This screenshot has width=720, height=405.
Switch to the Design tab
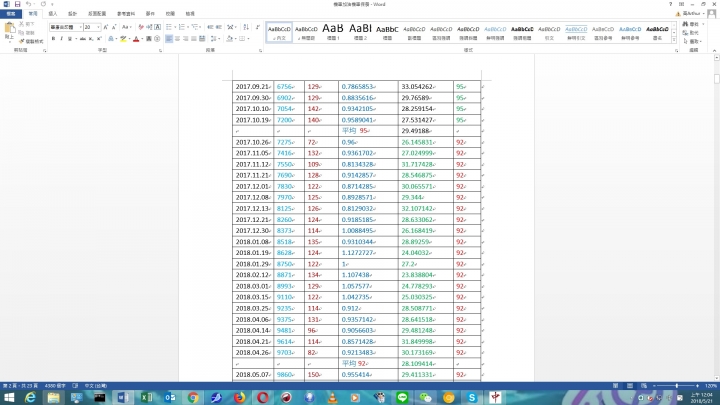click(72, 14)
